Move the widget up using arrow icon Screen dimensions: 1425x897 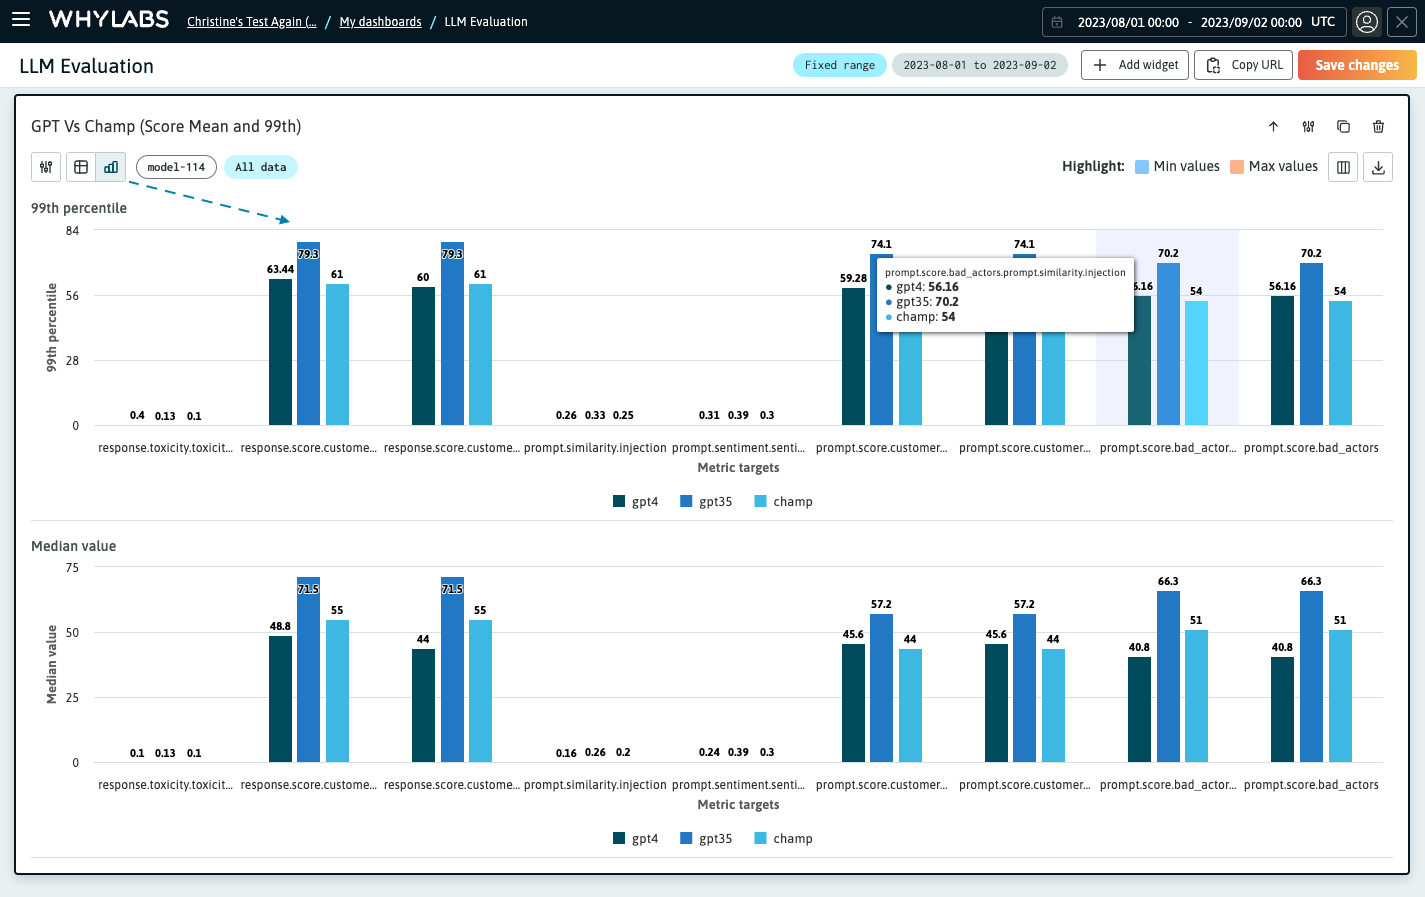(1274, 127)
